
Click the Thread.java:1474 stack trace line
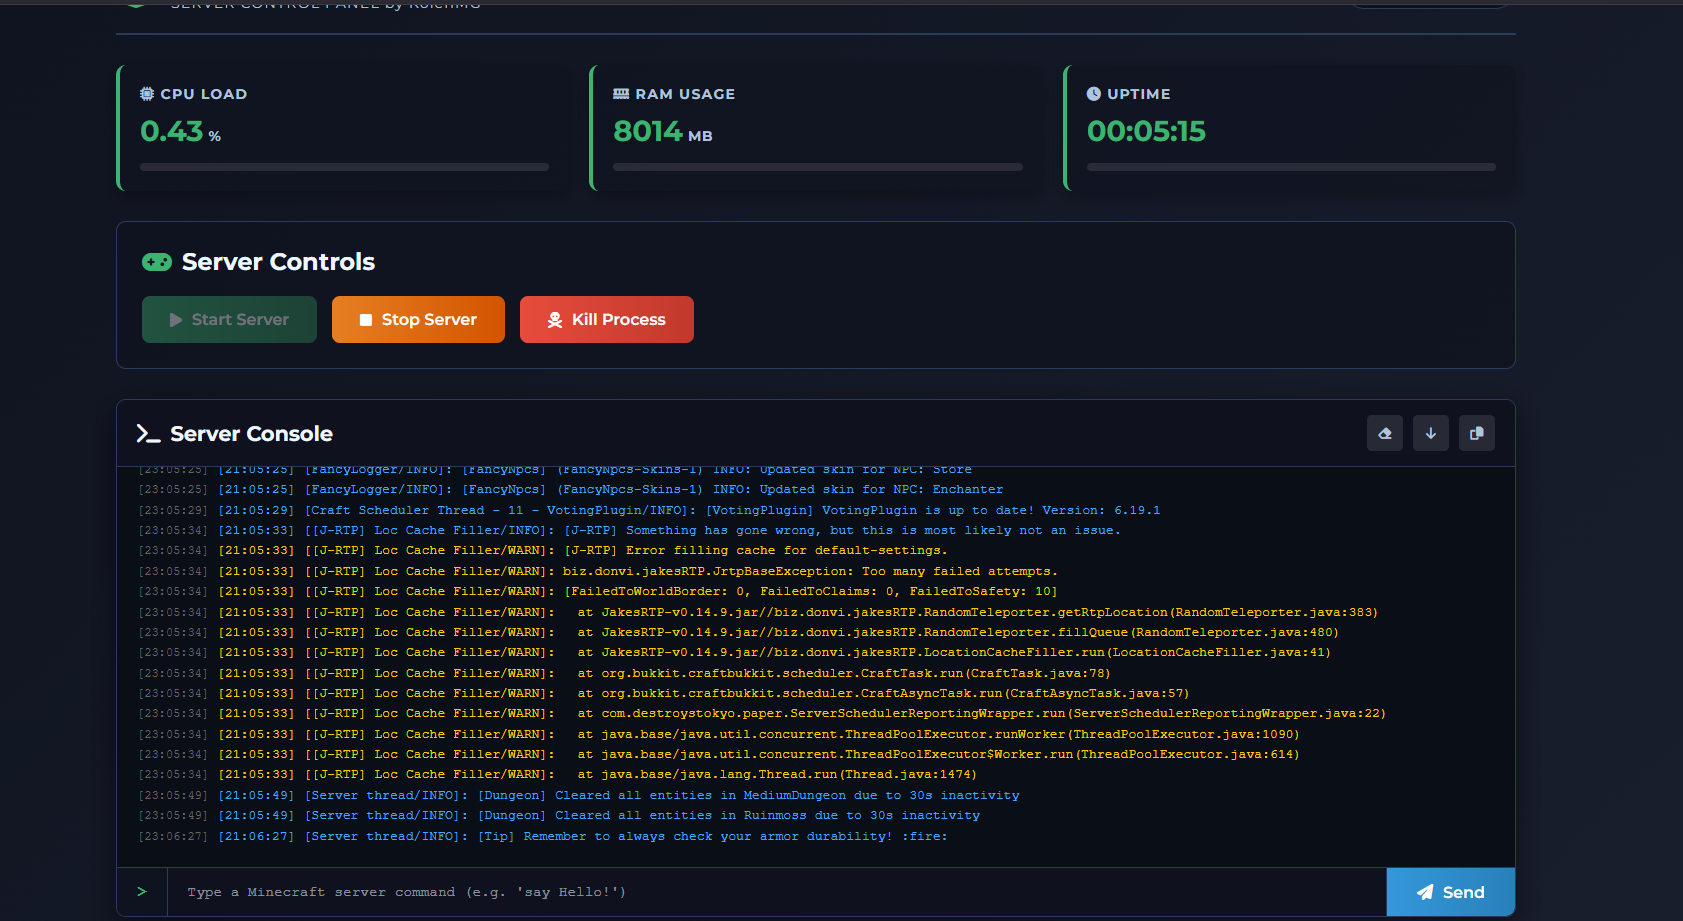tap(558, 774)
